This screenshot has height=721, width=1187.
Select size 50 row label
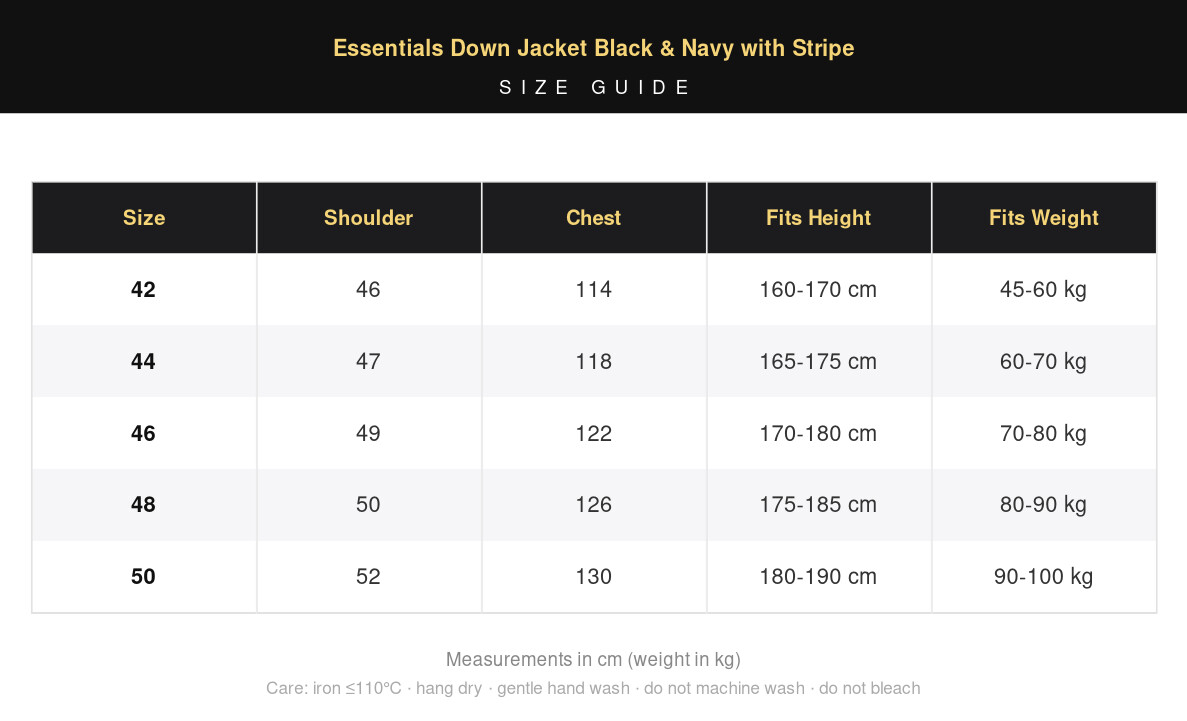144,576
